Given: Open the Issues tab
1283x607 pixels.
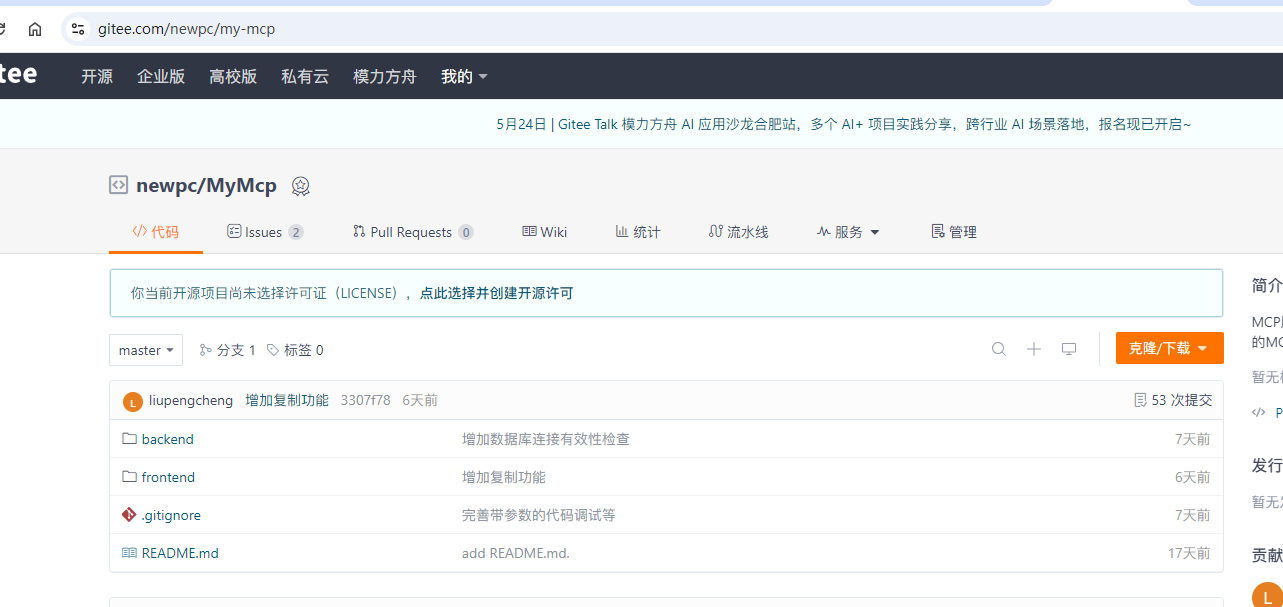Looking at the screenshot, I should click(265, 232).
